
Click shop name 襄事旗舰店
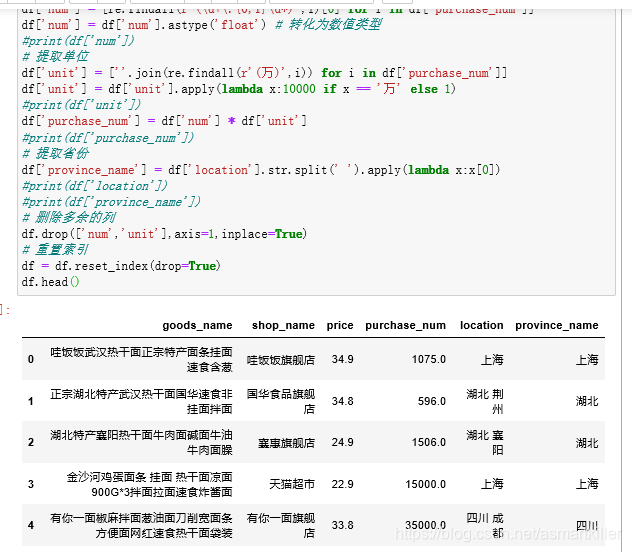pyautogui.click(x=286, y=443)
